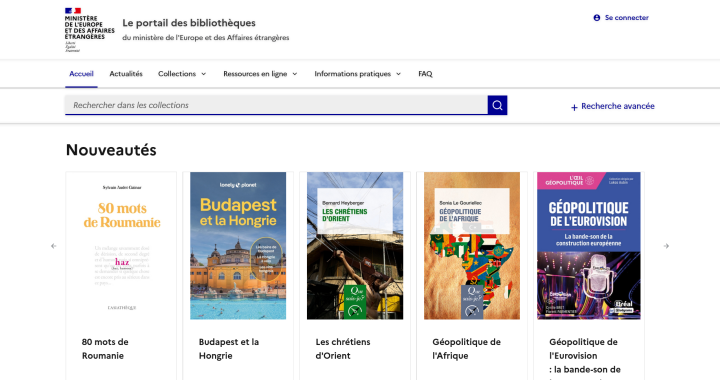Go to Accueil tab
Viewport: 720px width, 380px height.
(81, 74)
